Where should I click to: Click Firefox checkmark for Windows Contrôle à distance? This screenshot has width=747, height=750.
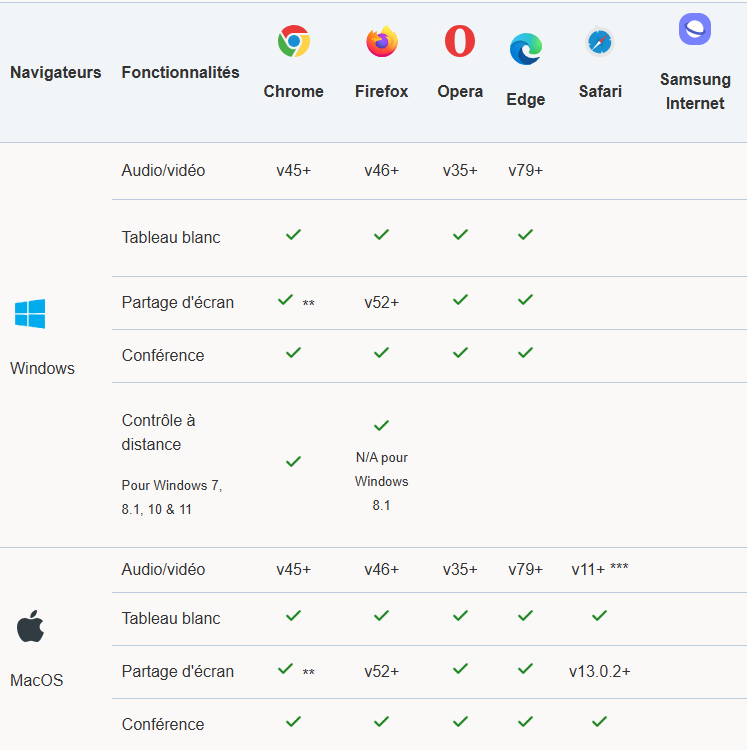point(381,426)
